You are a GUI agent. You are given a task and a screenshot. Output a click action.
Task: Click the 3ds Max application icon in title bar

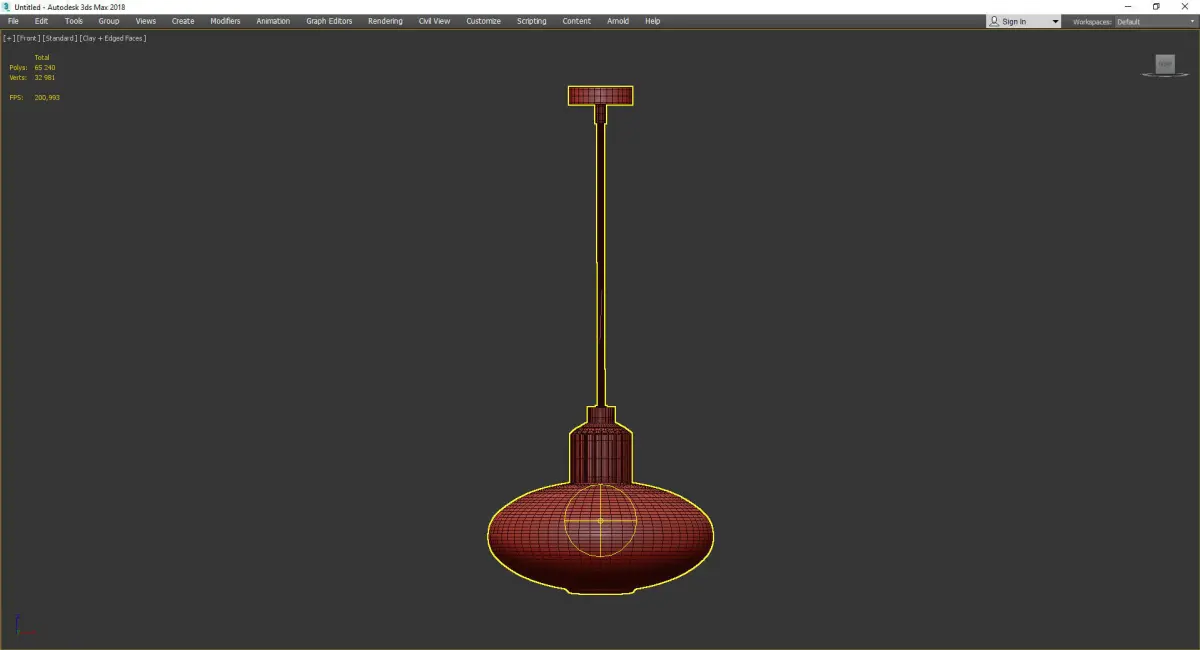coord(7,7)
